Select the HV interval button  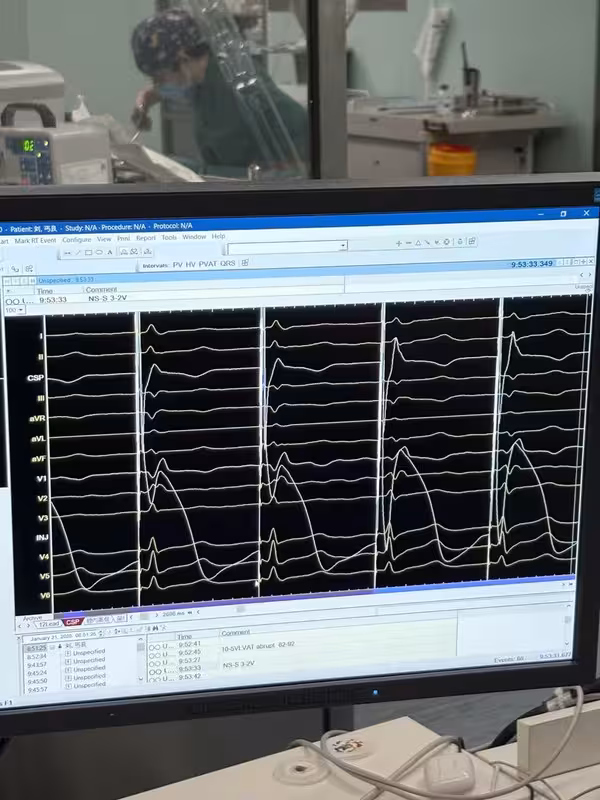pyautogui.click(x=190, y=264)
